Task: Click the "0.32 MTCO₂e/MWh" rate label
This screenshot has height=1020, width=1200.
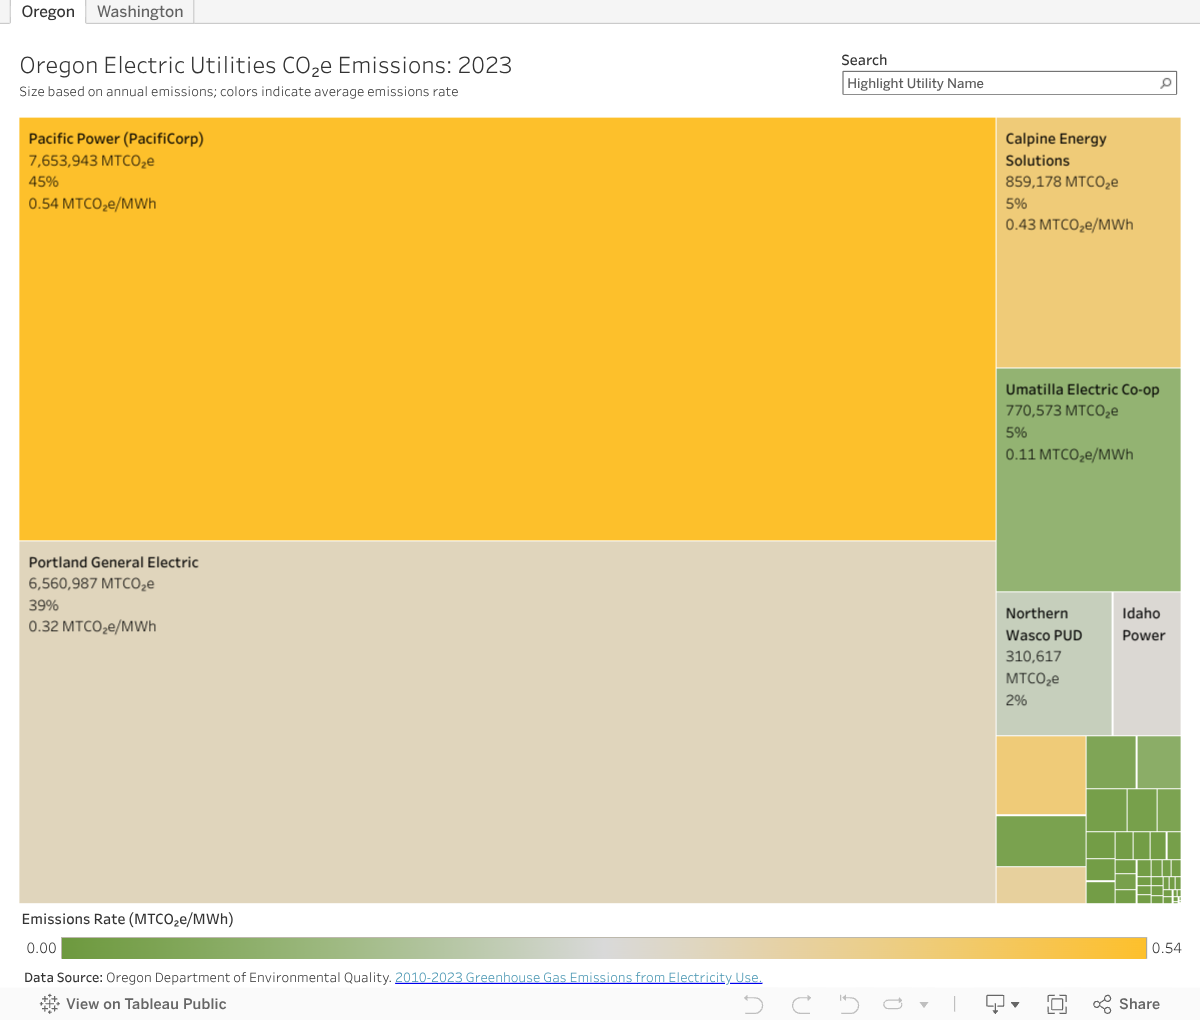Action: (x=92, y=627)
